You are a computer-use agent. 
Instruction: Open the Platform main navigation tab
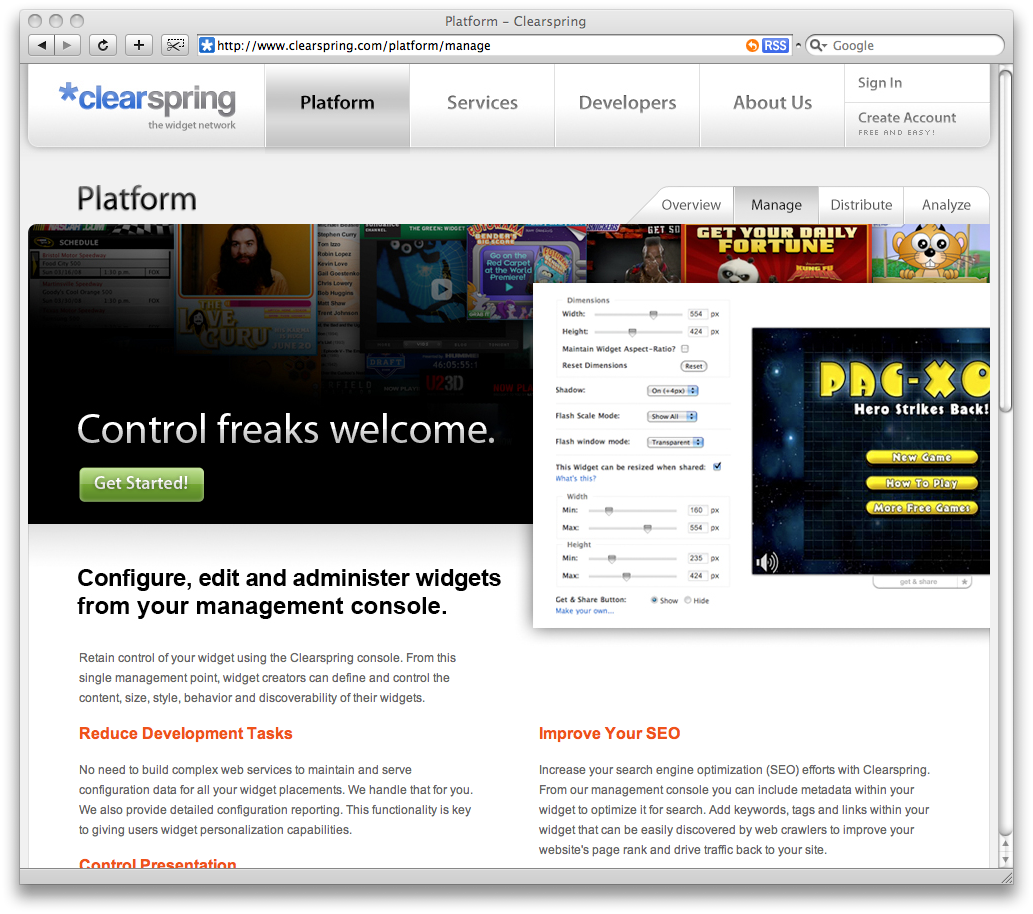[337, 103]
